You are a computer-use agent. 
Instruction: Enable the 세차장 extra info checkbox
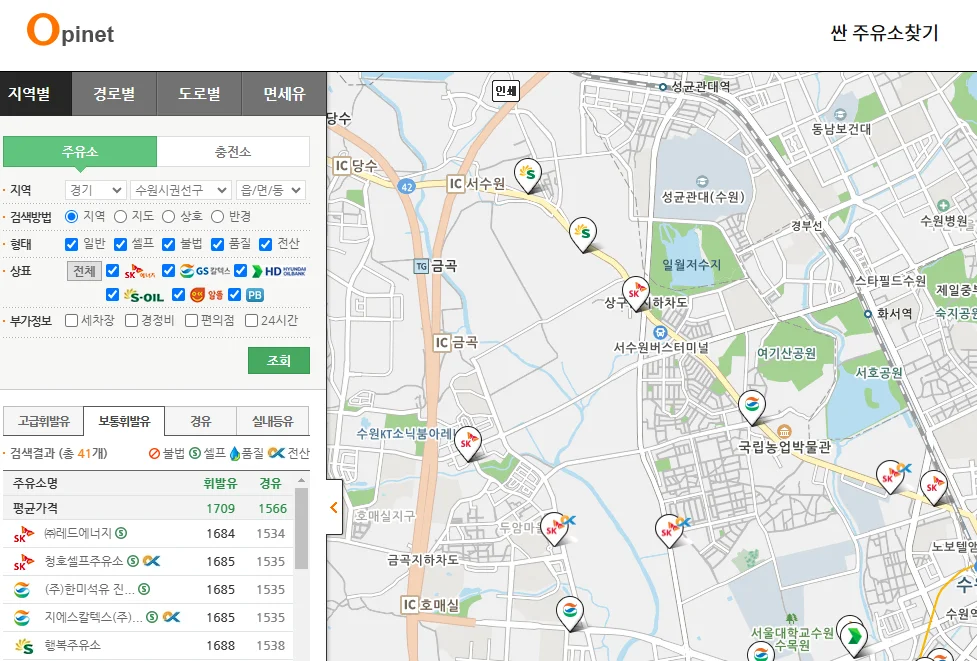(72, 320)
